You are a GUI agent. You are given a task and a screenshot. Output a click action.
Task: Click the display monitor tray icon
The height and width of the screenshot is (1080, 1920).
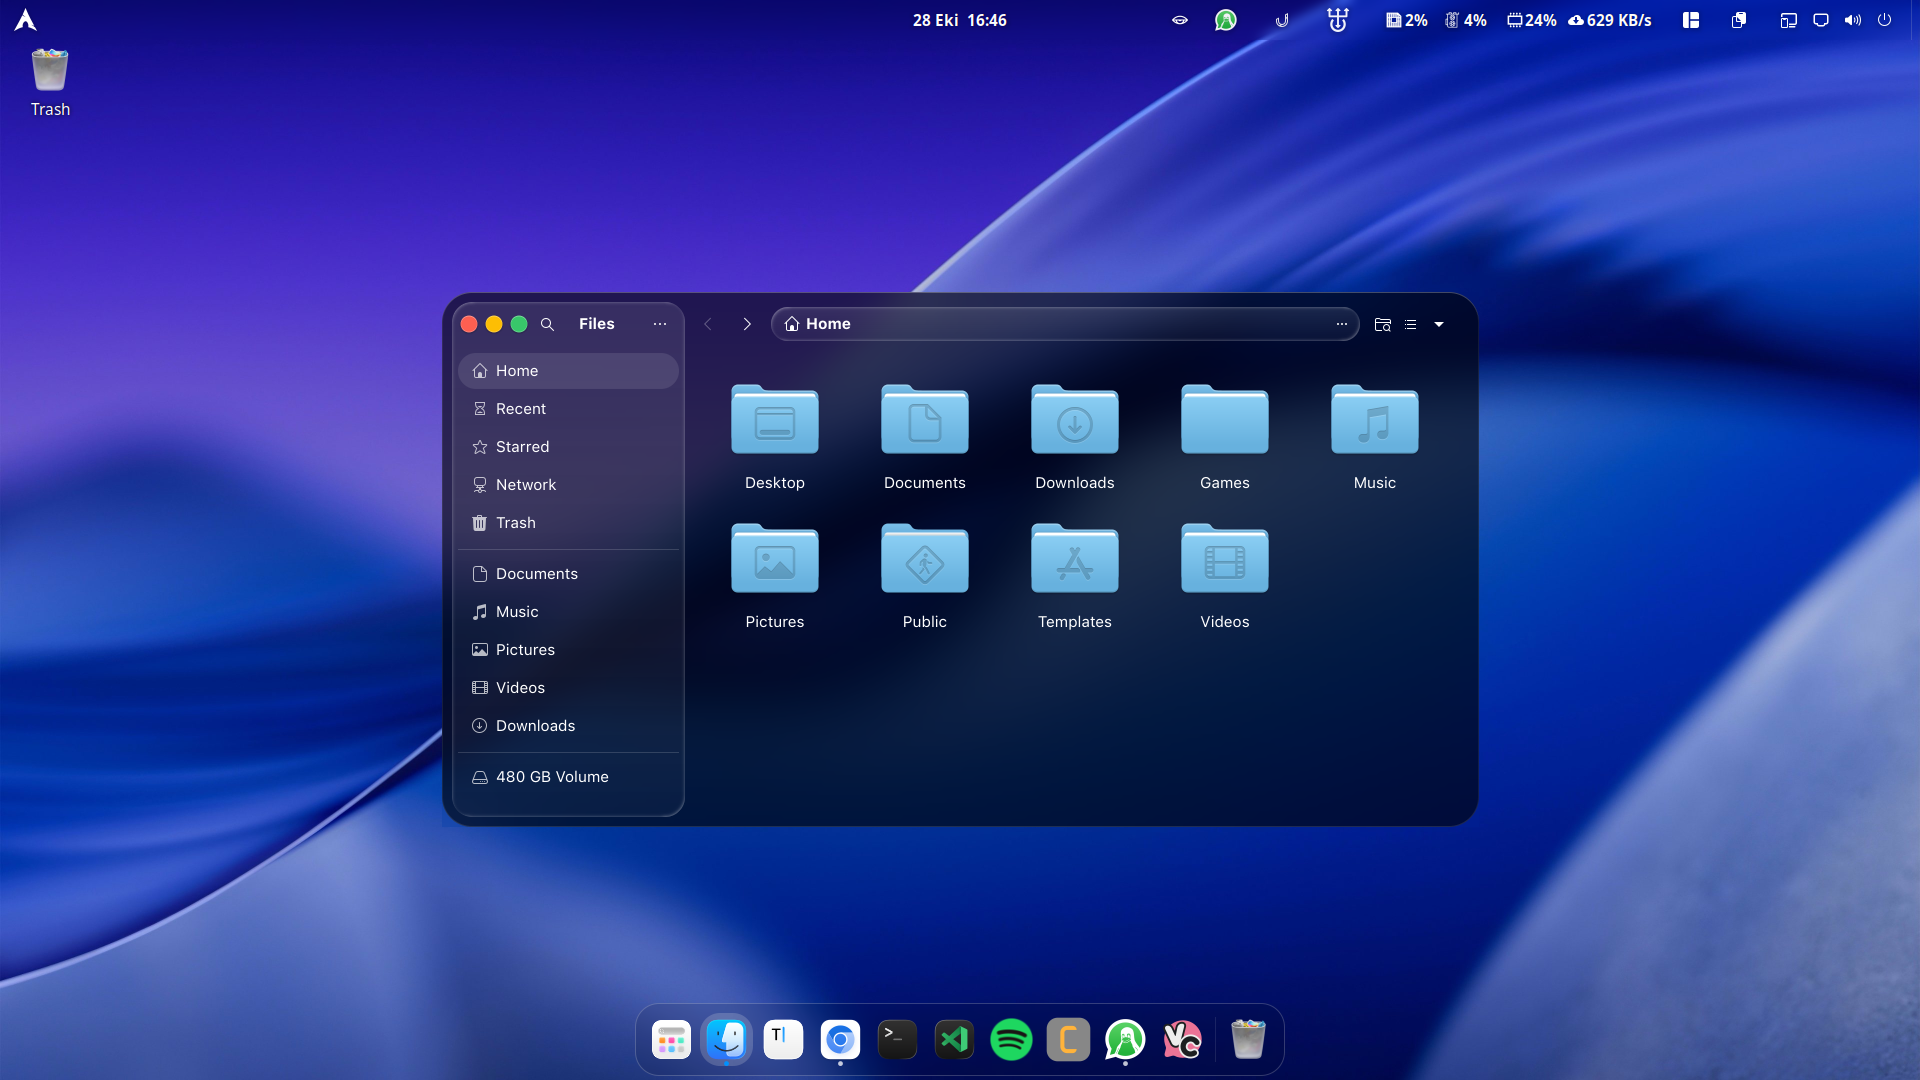[1821, 20]
